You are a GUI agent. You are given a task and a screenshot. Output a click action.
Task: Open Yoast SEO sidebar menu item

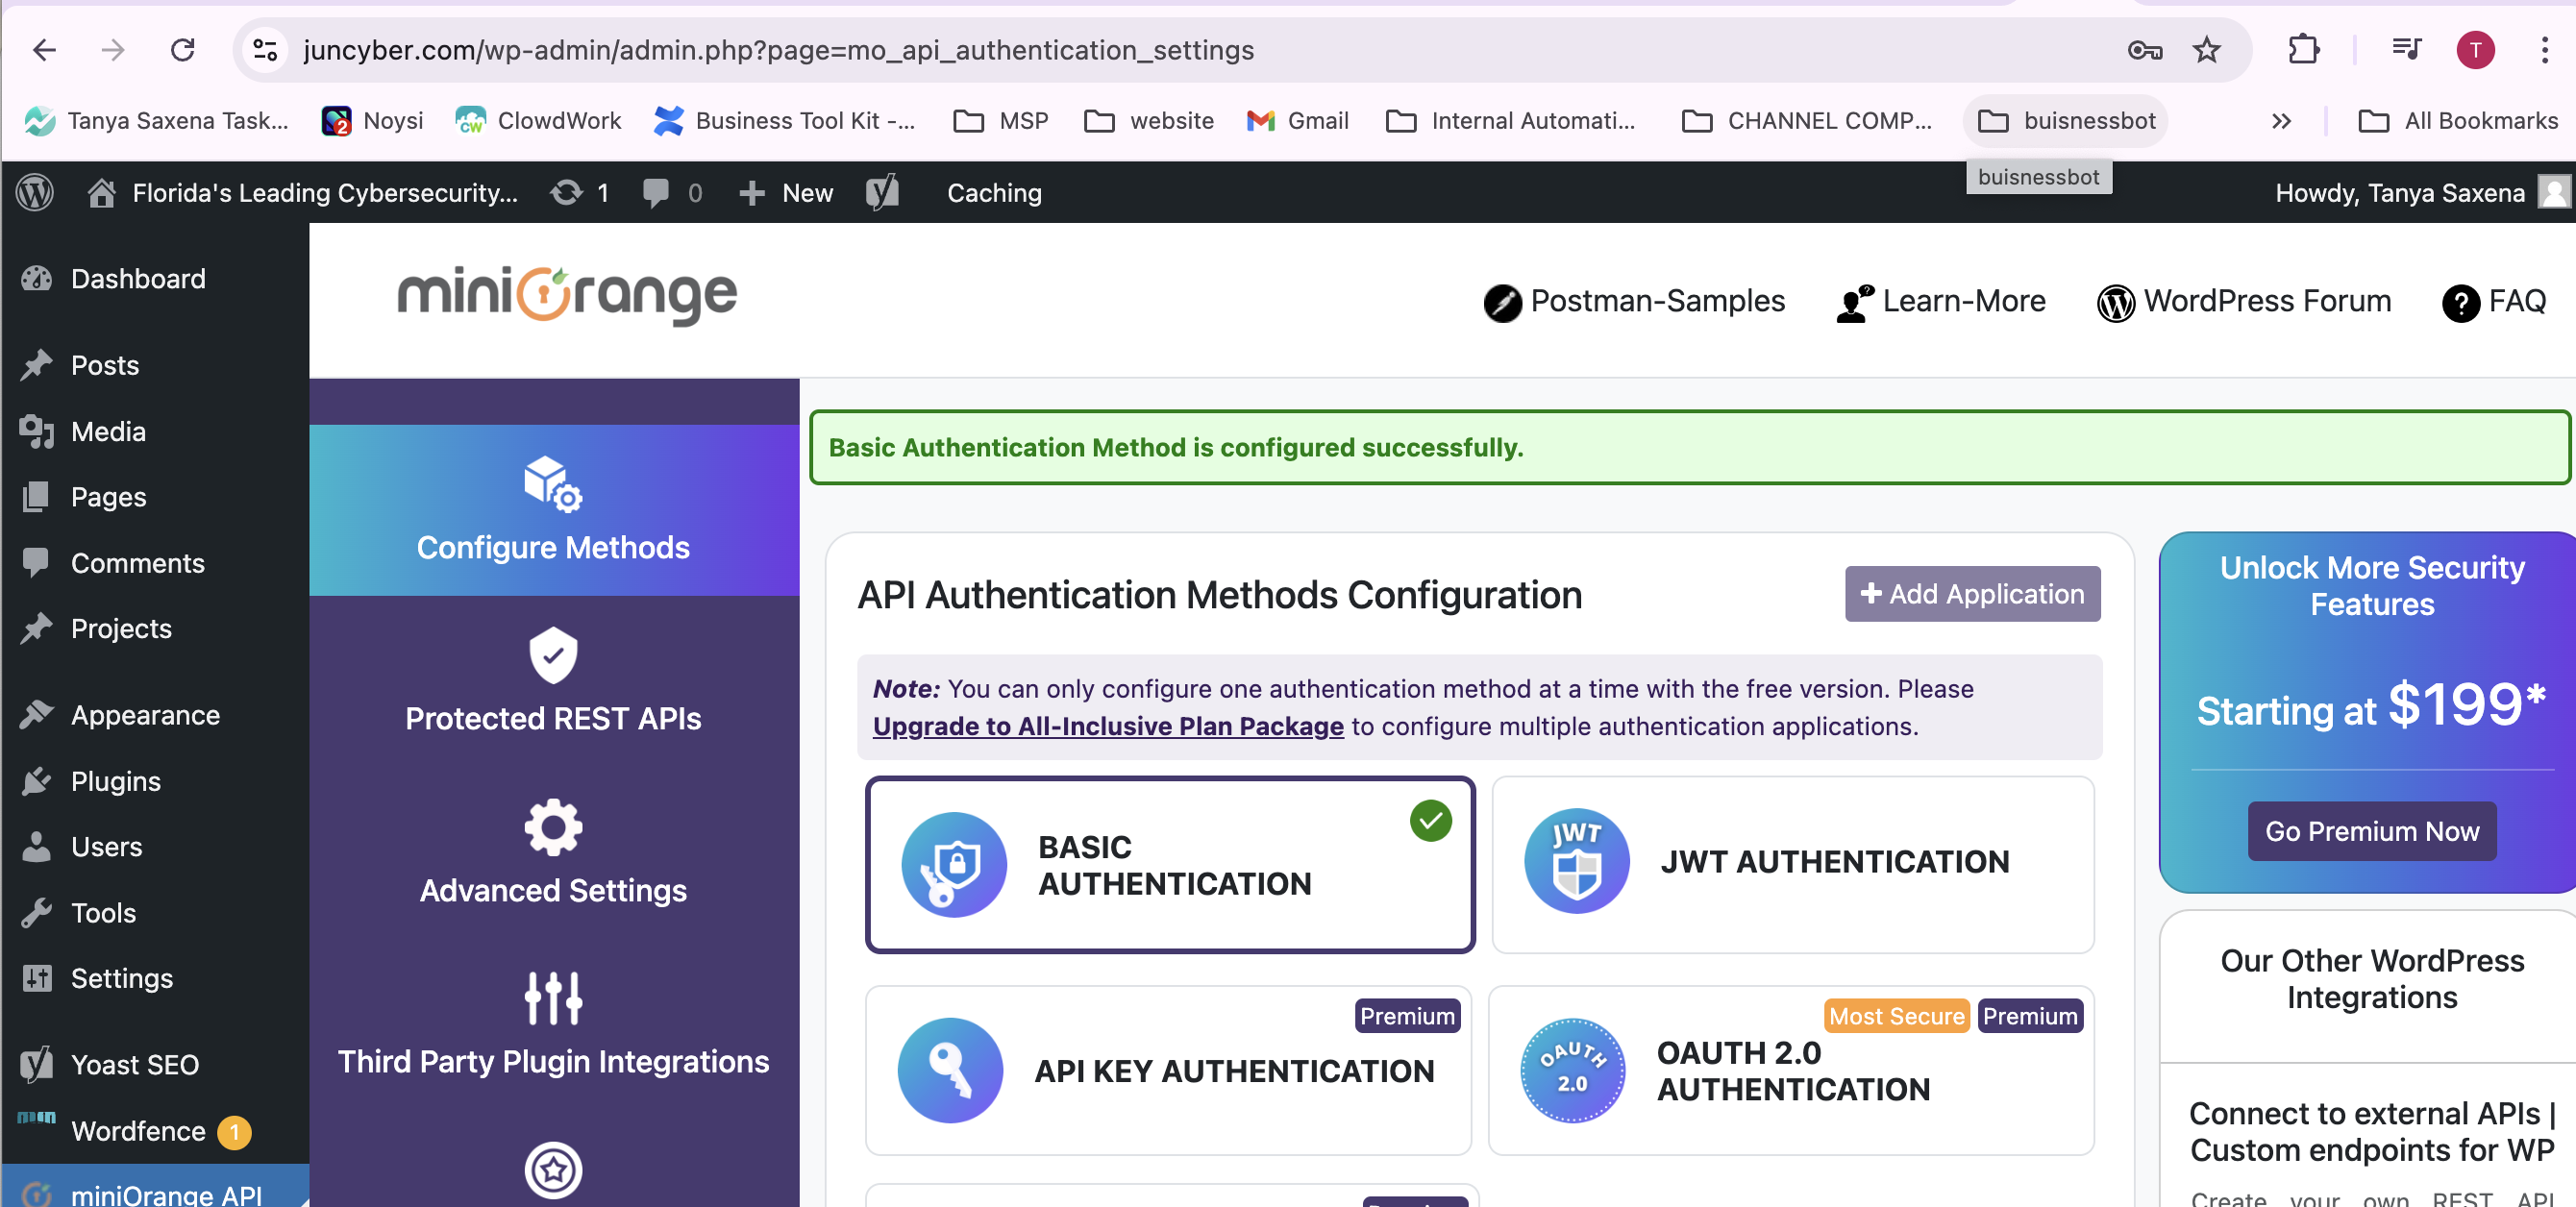tap(135, 1065)
